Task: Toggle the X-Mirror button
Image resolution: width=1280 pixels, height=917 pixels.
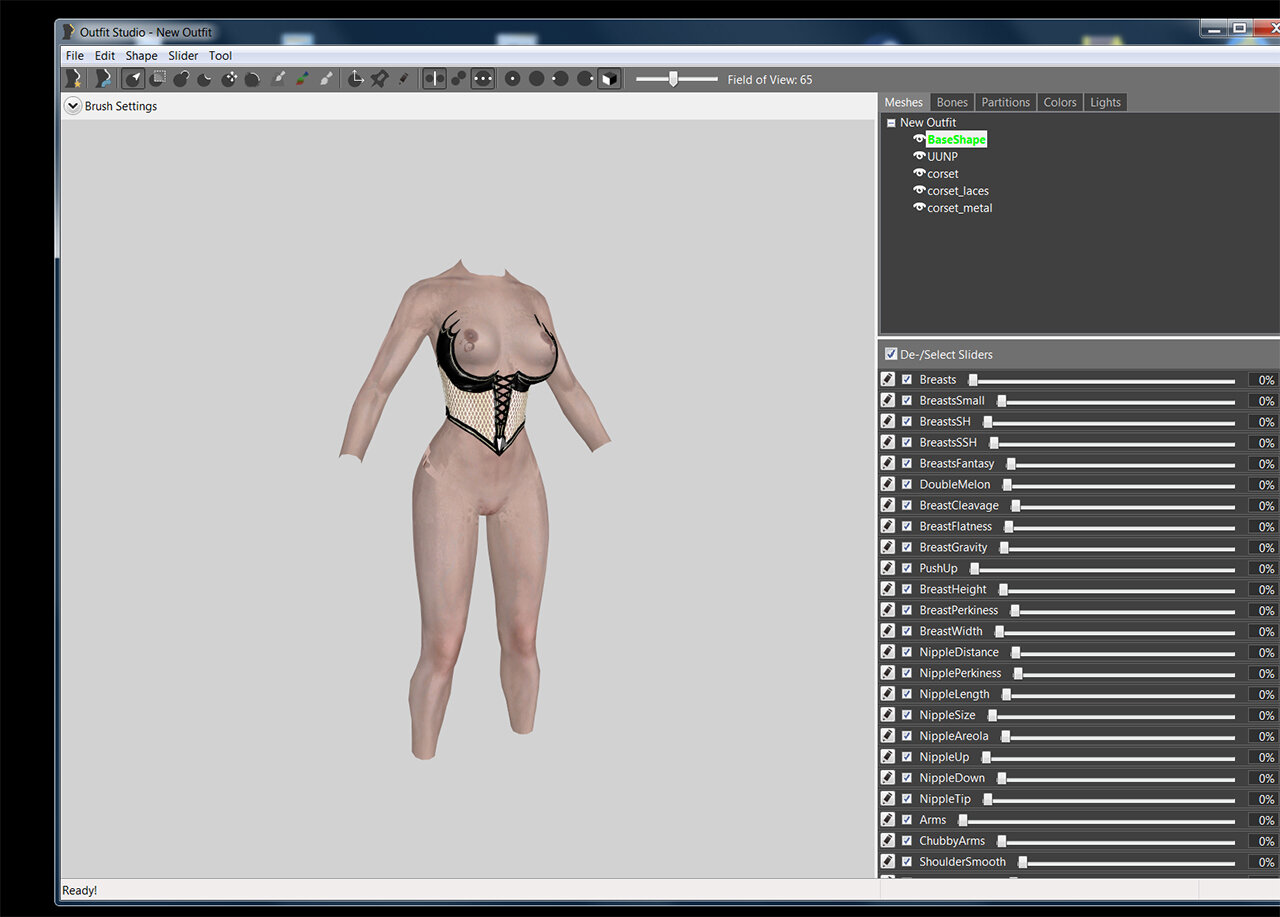Action: click(434, 79)
